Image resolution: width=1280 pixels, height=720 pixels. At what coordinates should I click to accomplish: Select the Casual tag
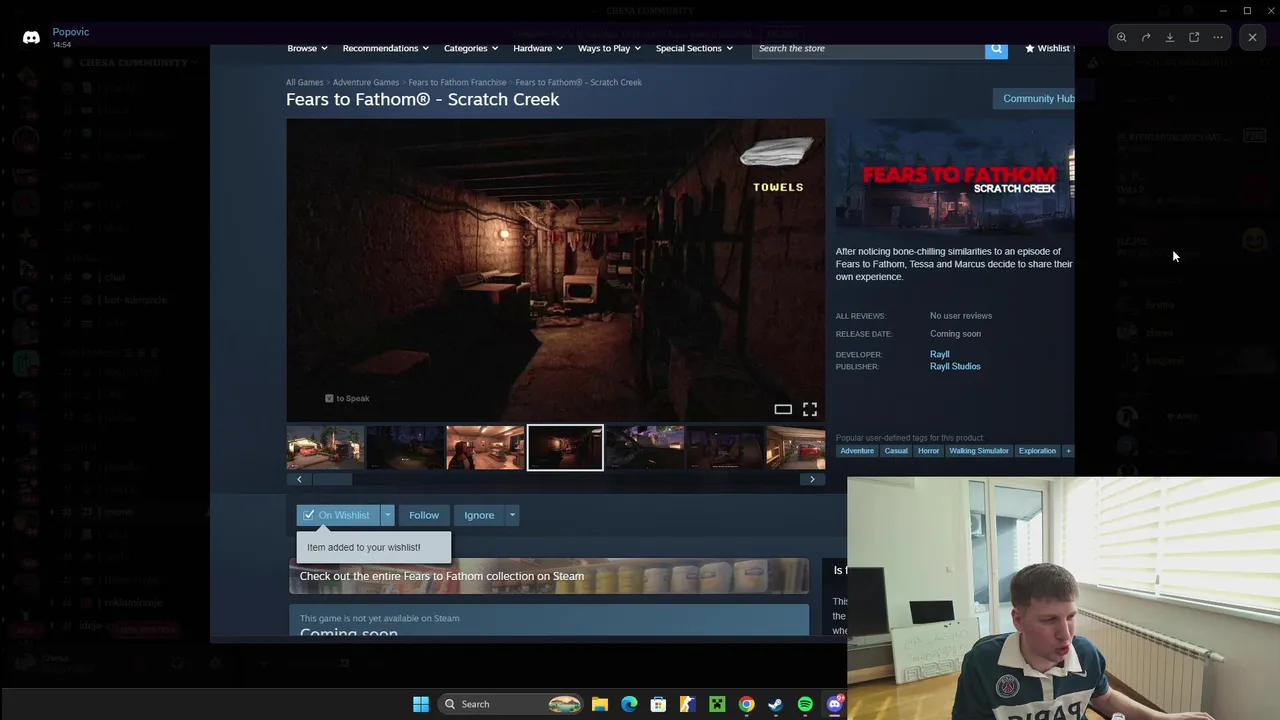[x=896, y=451]
